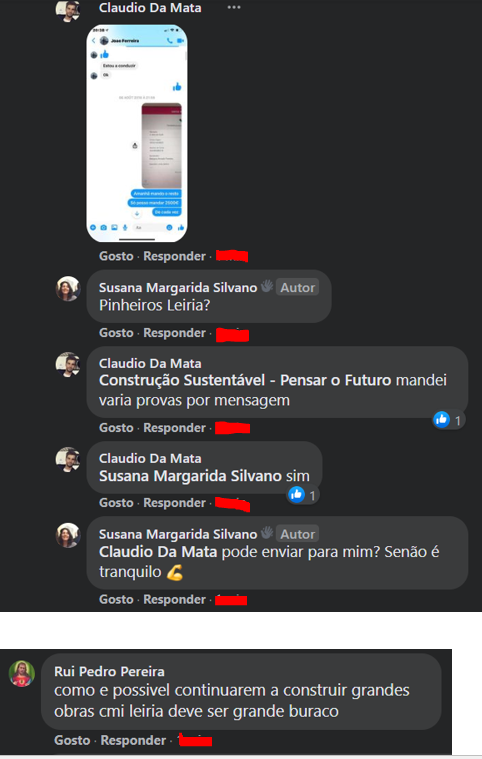This screenshot has height=759, width=482.
Task: Reply to the 'Pinheiros Leiria?' comment
Action: [x=174, y=333]
